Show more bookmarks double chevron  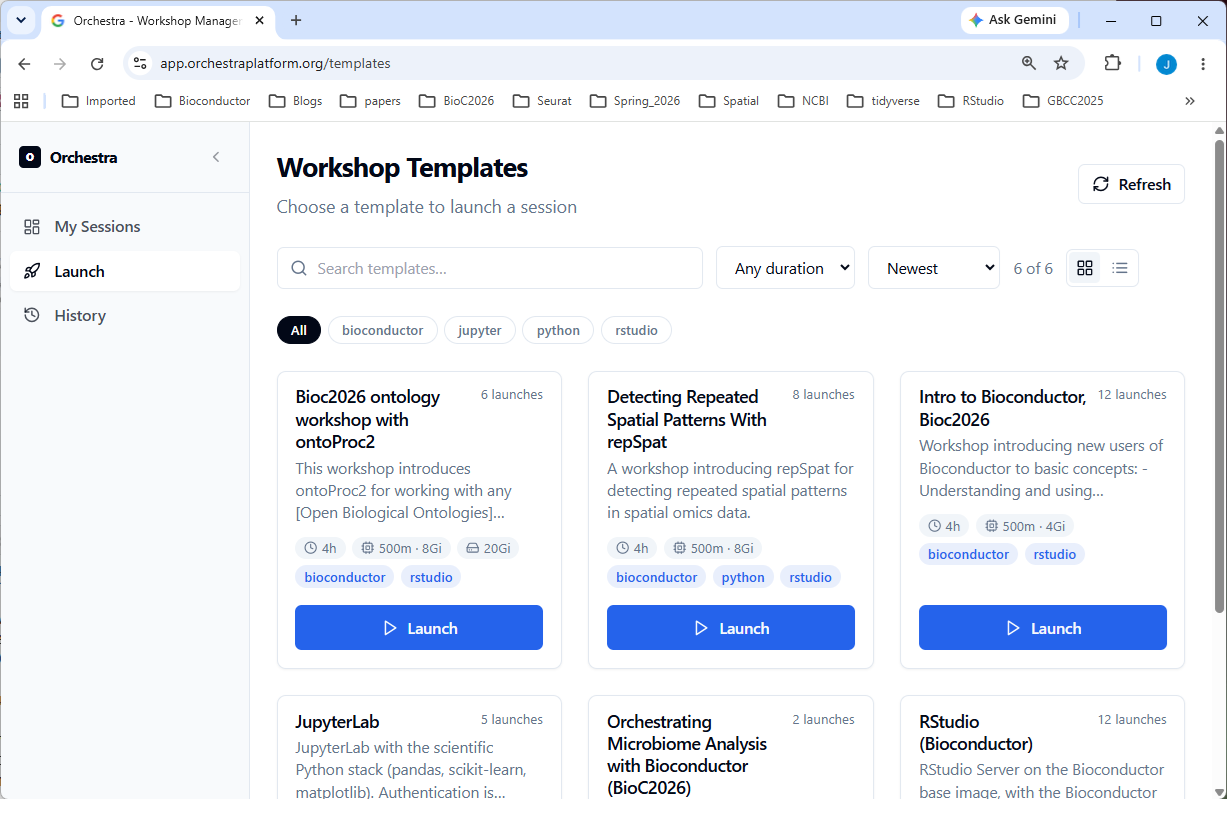tap(1190, 101)
